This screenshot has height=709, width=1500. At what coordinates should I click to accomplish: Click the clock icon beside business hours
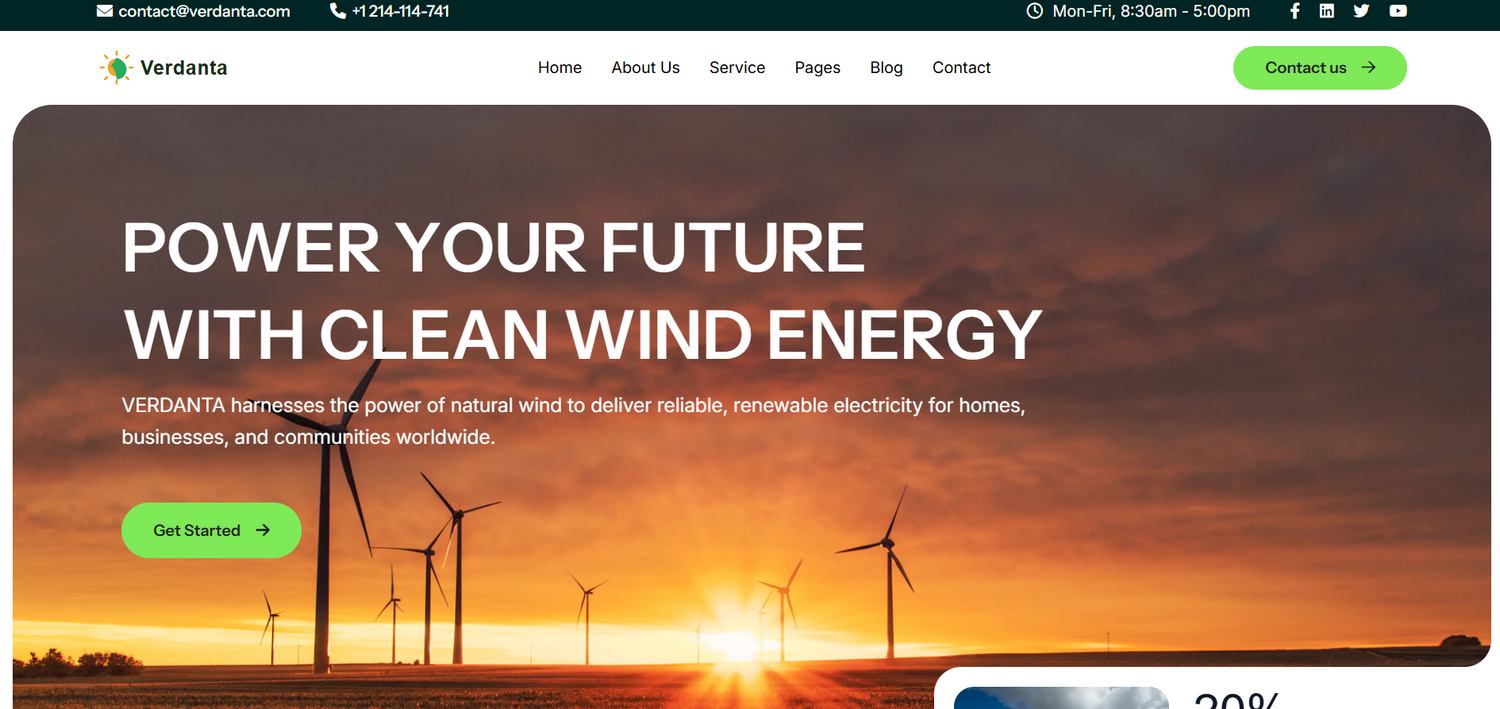point(1035,11)
